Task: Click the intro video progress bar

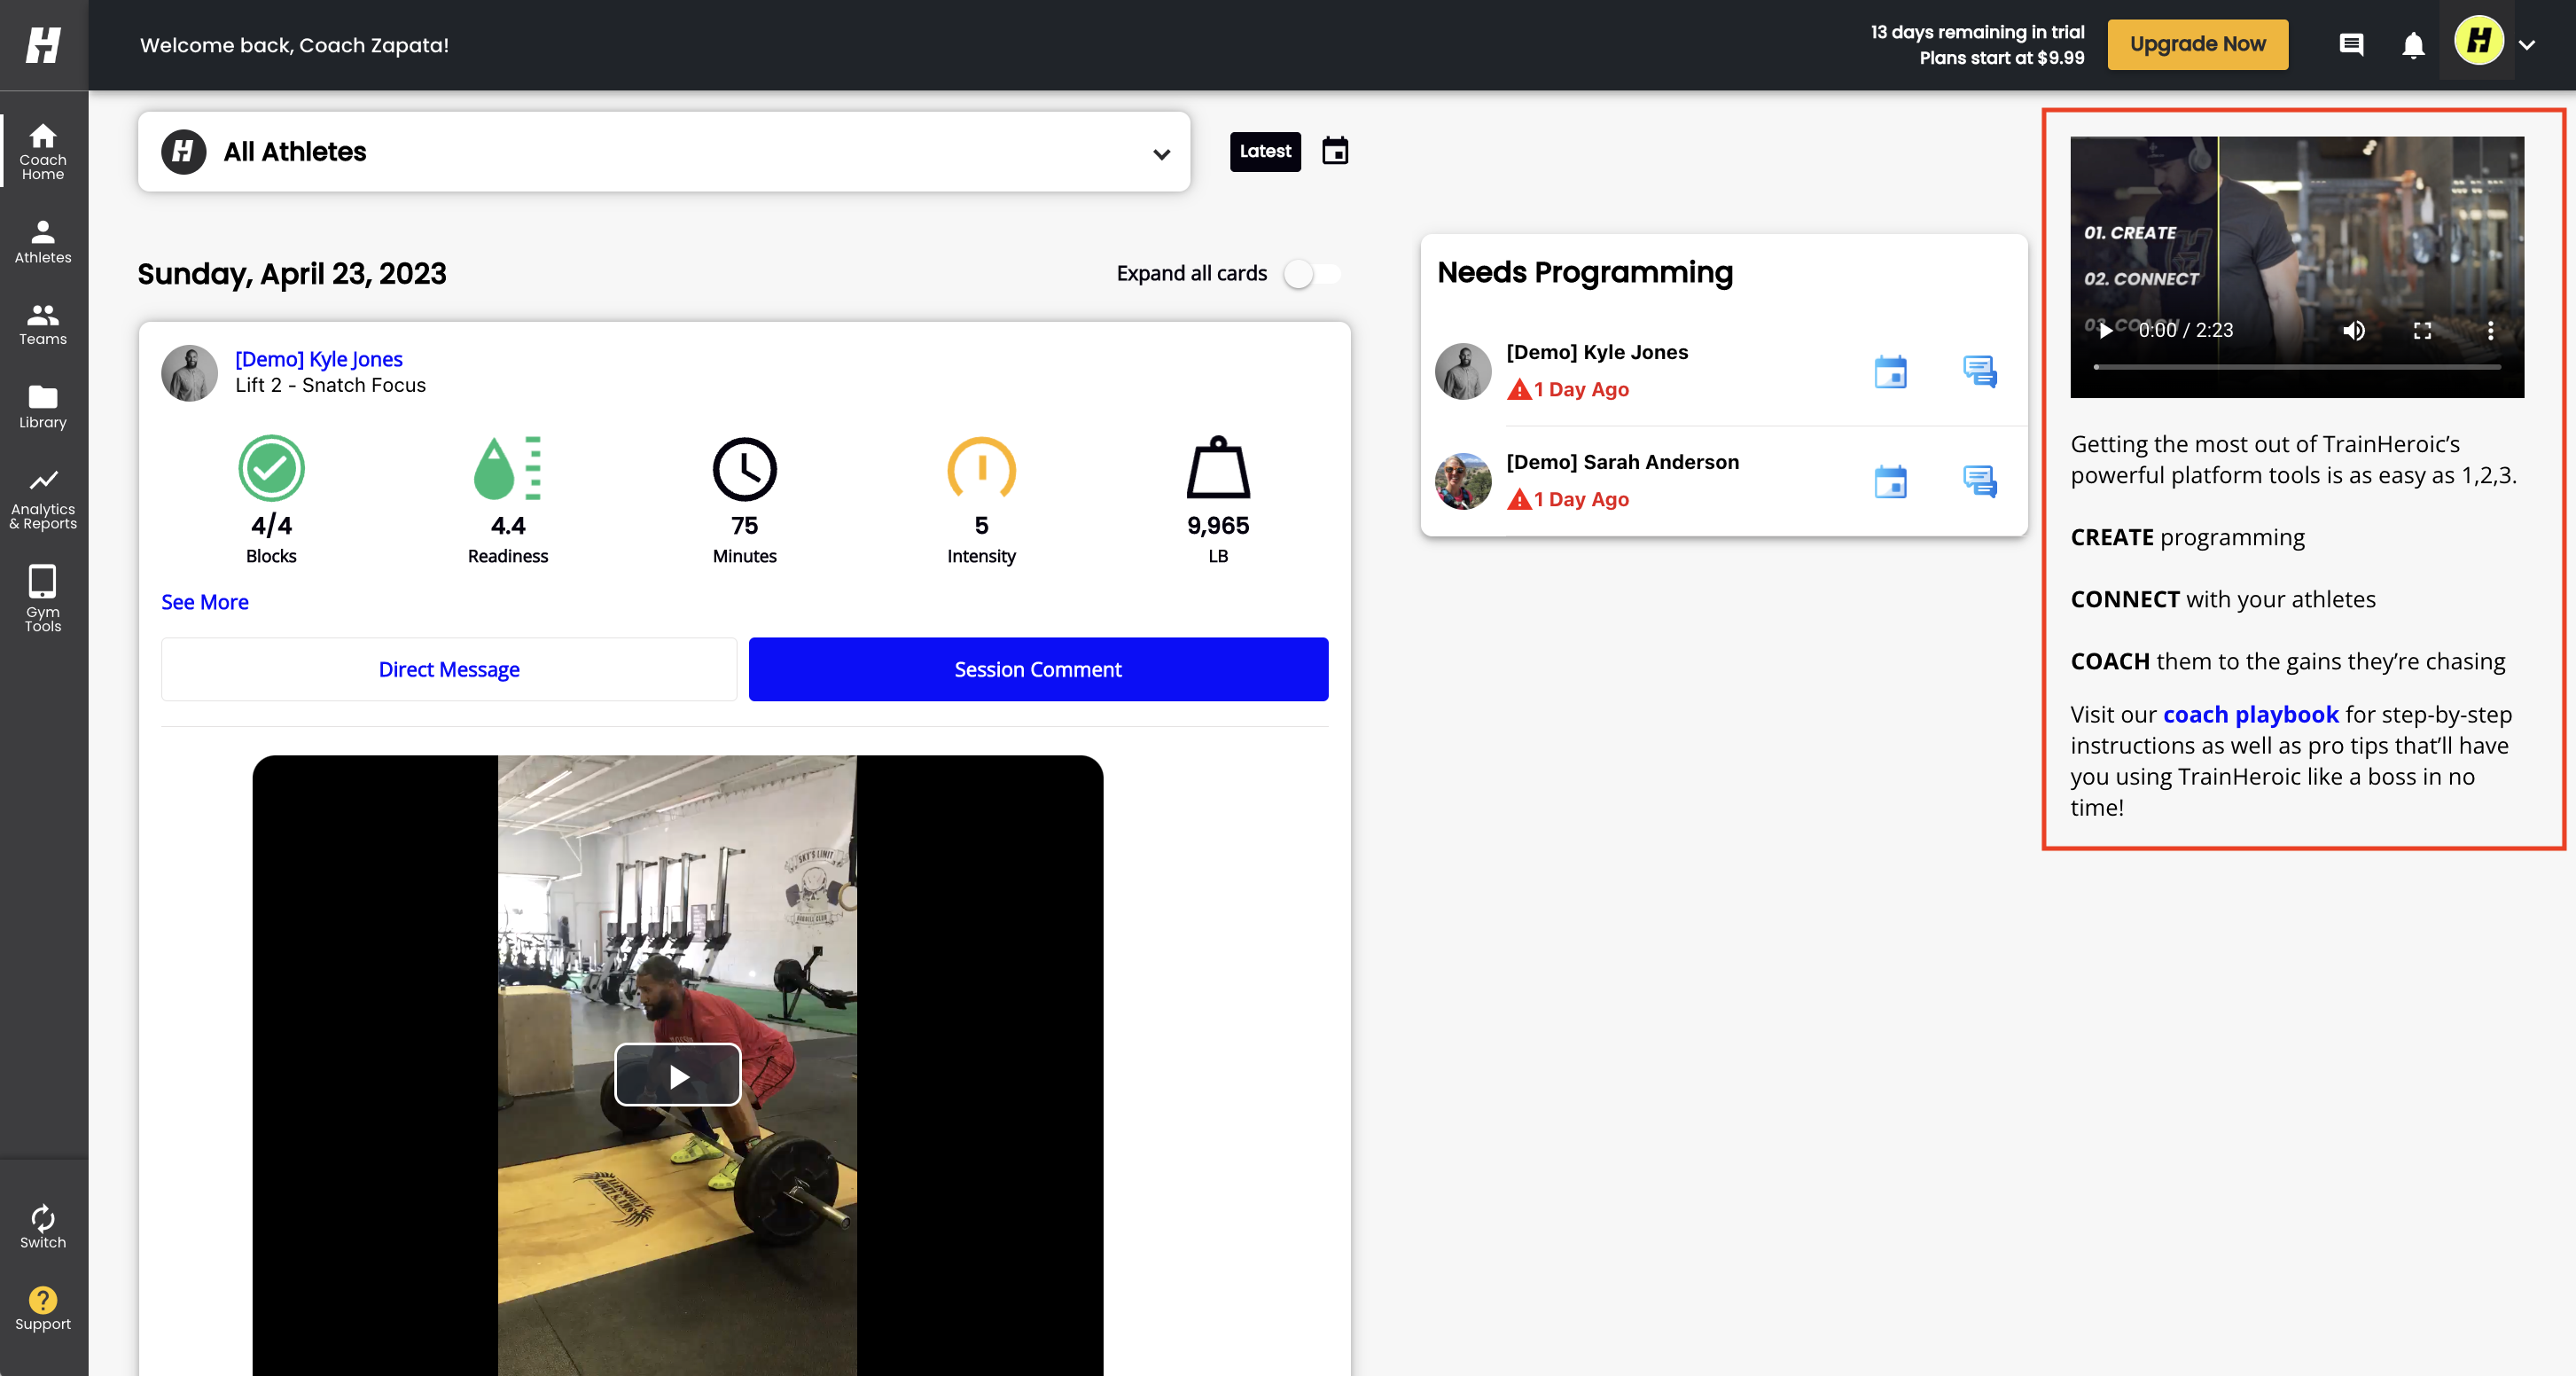Action: point(2297,368)
